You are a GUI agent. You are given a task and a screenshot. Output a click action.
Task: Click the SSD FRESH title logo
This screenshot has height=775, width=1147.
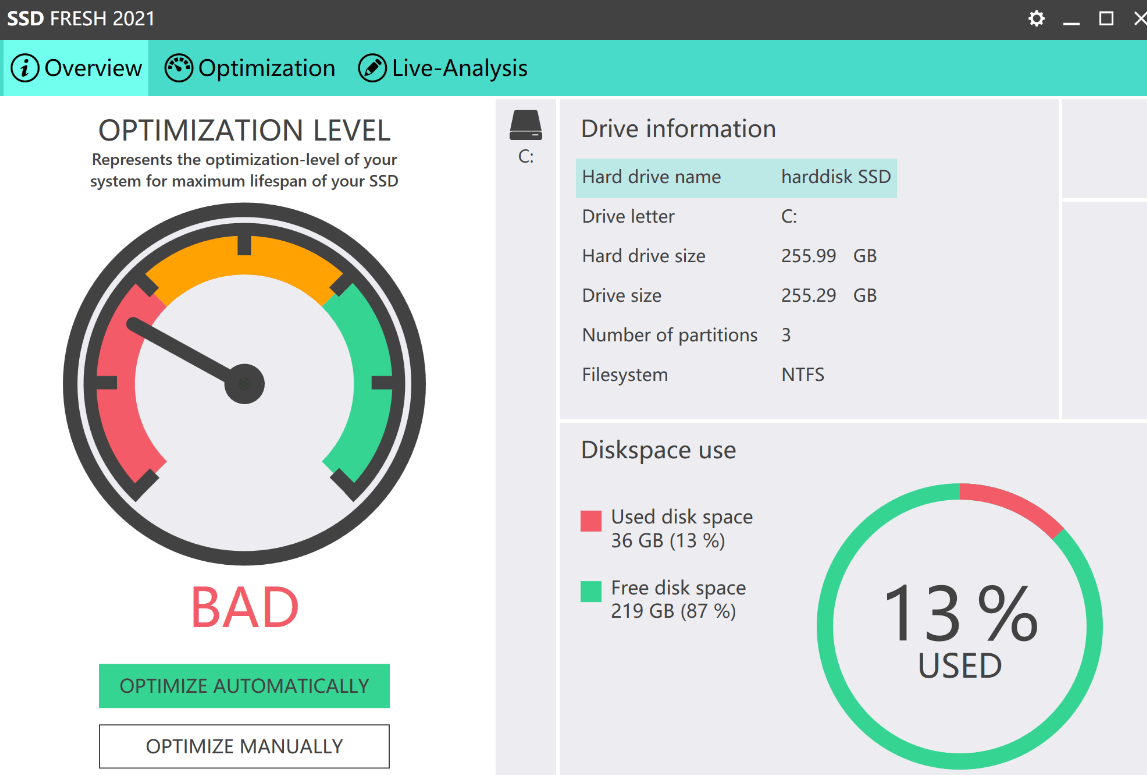point(79,17)
